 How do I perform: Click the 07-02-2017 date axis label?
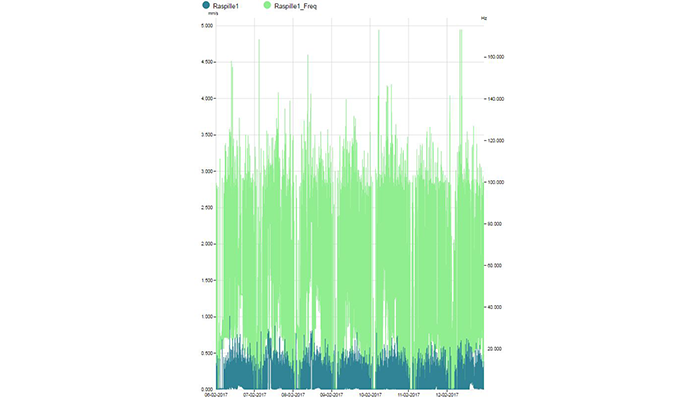click(255, 394)
